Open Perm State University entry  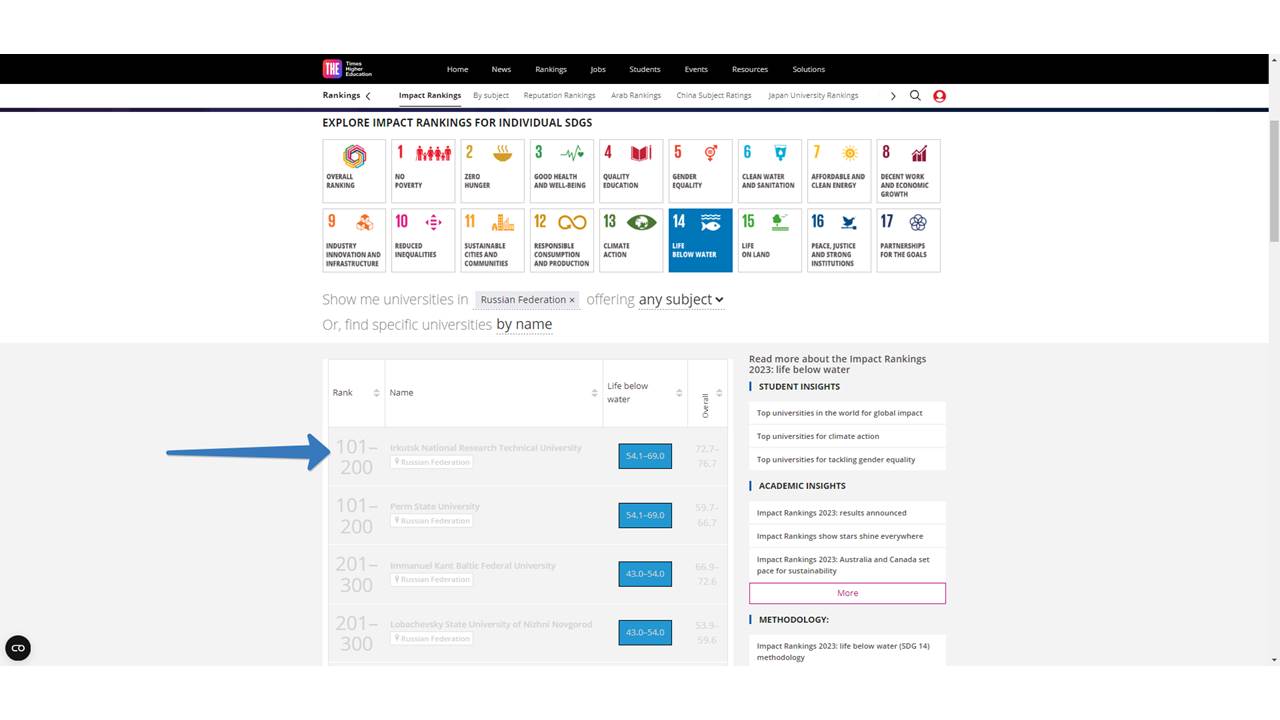click(x=435, y=507)
